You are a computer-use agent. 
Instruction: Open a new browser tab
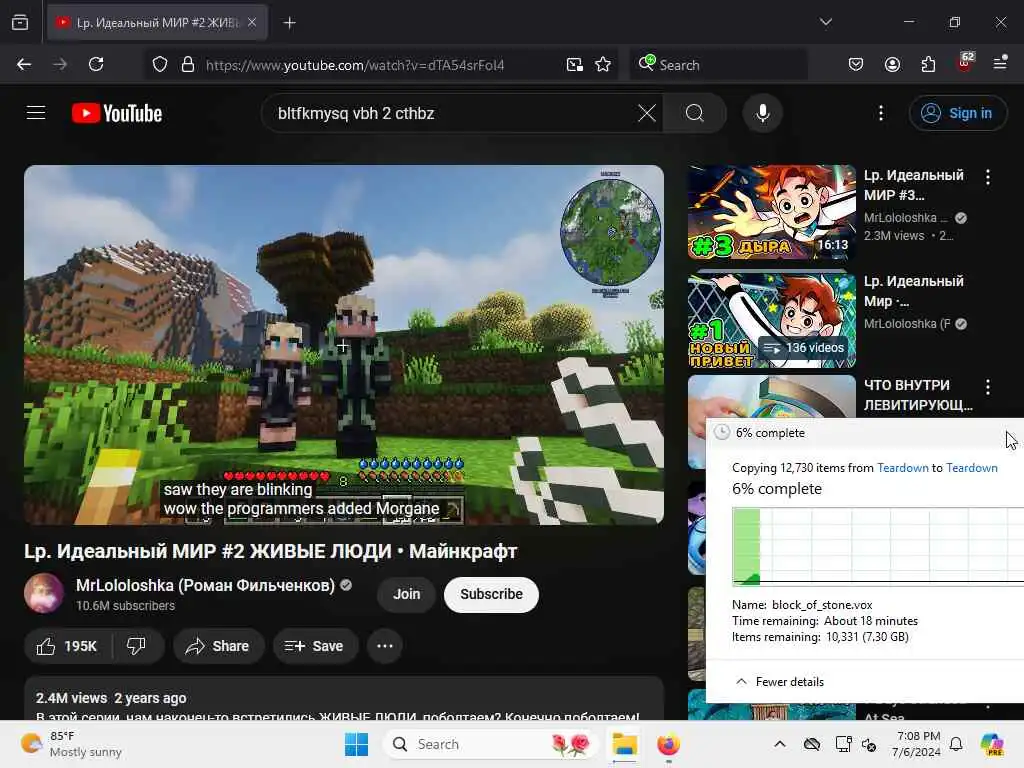point(289,23)
